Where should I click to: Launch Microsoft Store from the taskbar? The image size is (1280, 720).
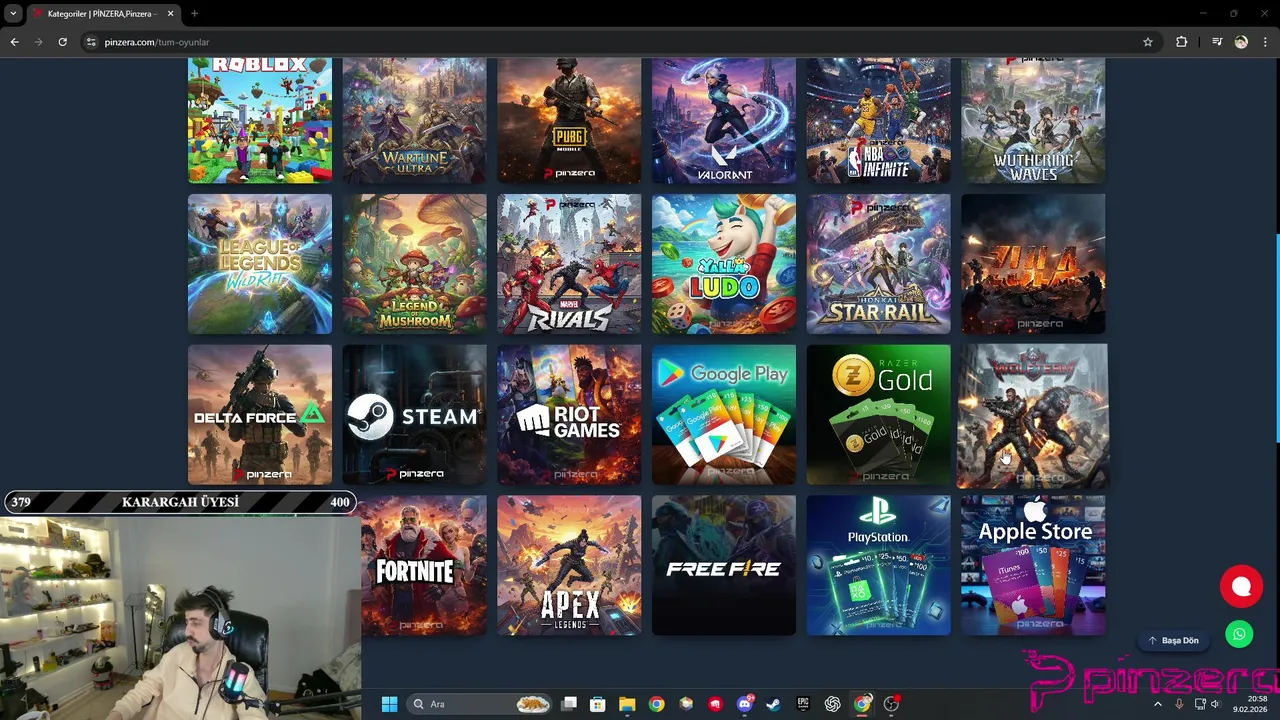pyautogui.click(x=598, y=704)
